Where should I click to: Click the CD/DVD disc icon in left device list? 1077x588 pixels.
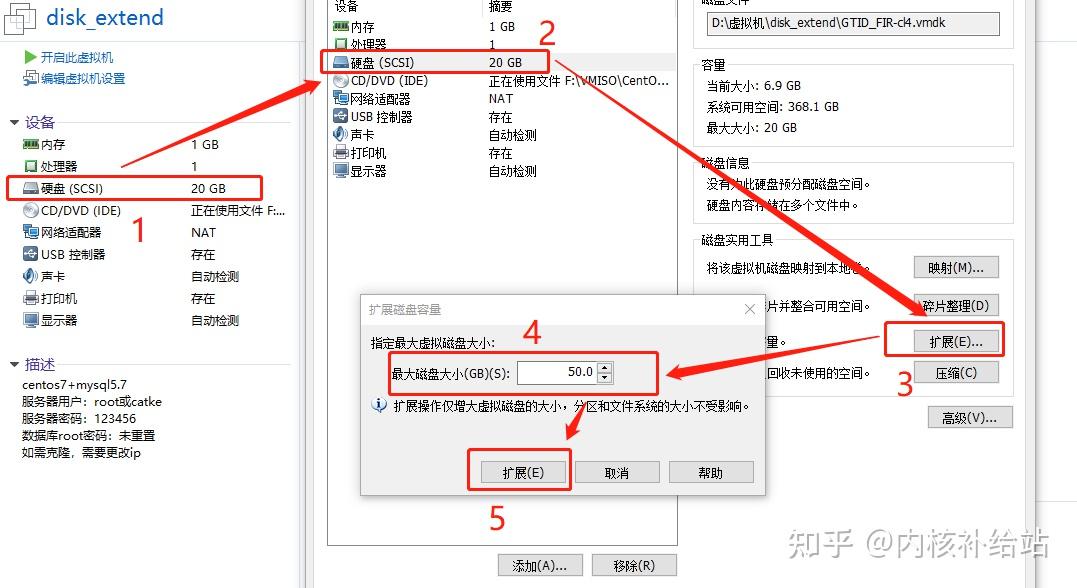[30, 210]
